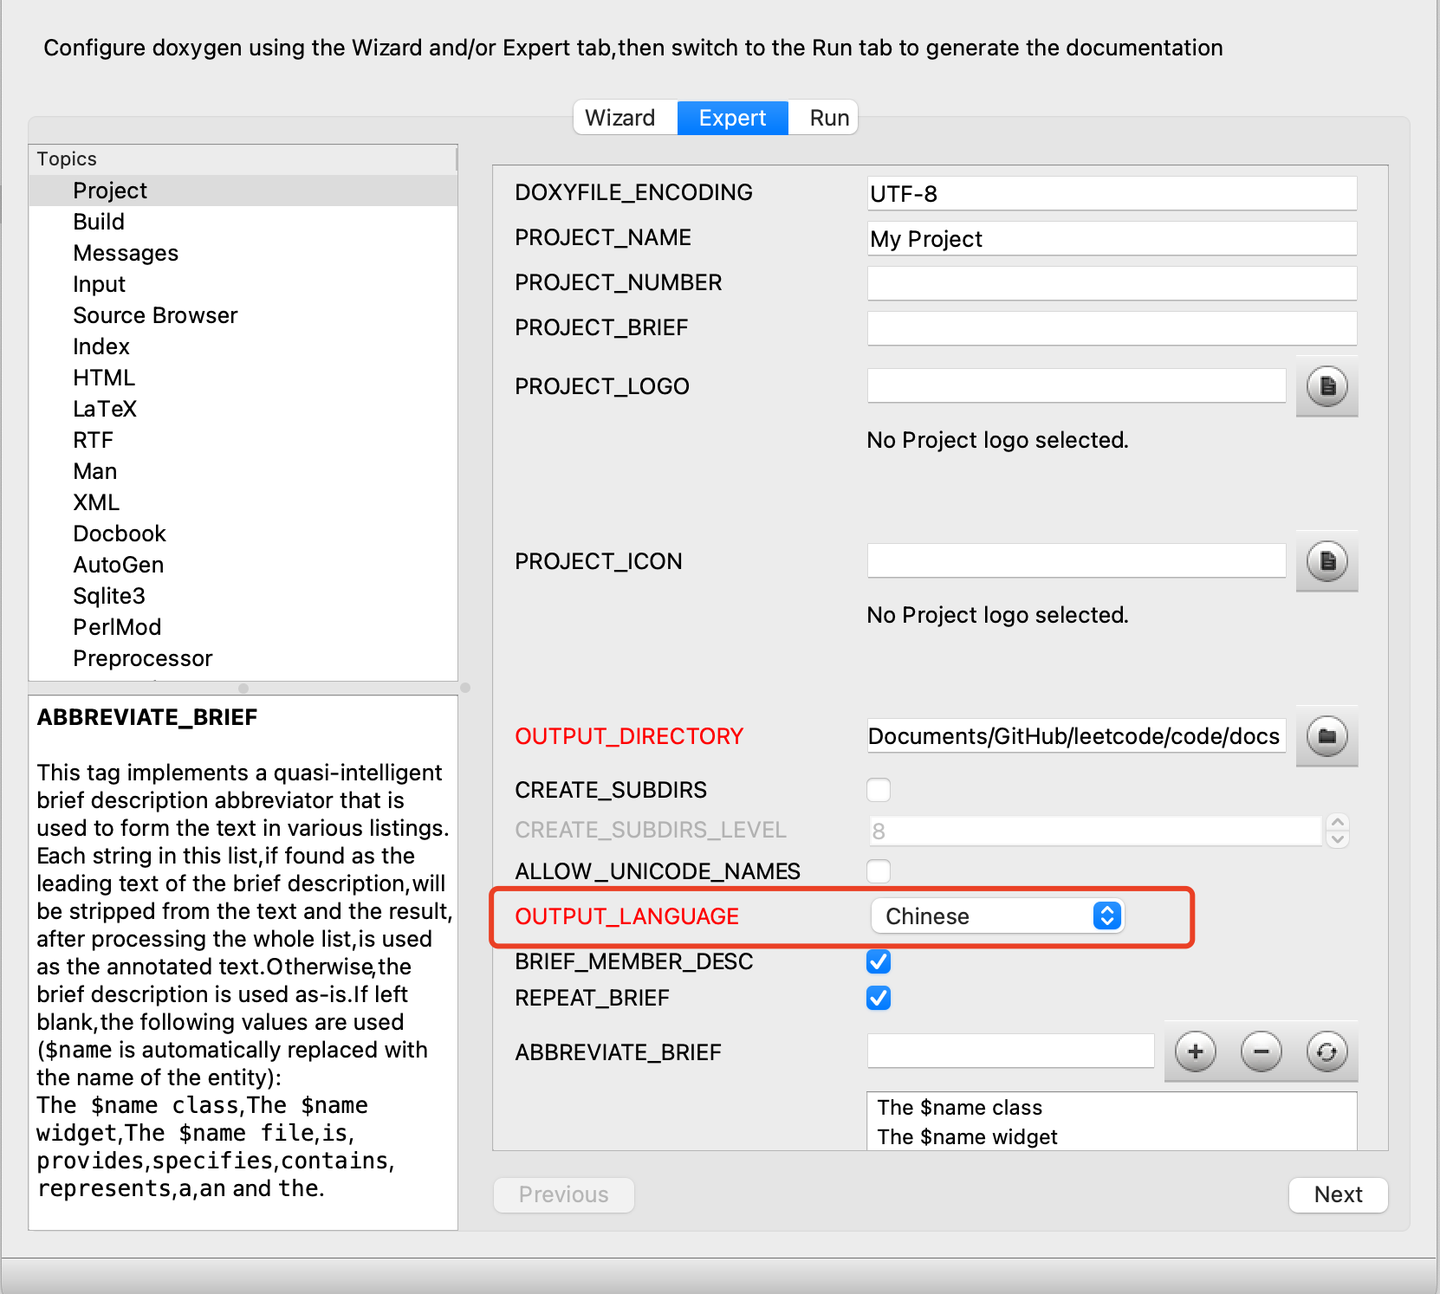Image resolution: width=1440 pixels, height=1294 pixels.
Task: Select the HTML topic
Action: (x=104, y=378)
